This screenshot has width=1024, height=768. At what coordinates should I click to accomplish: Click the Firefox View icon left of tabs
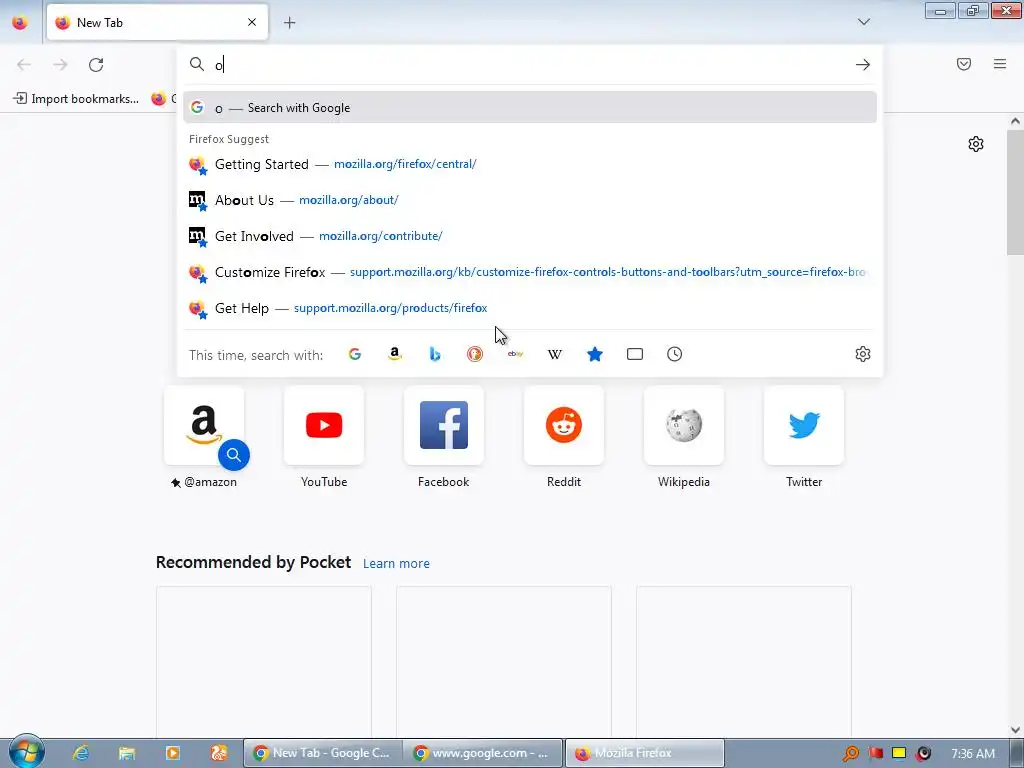pos(20,22)
